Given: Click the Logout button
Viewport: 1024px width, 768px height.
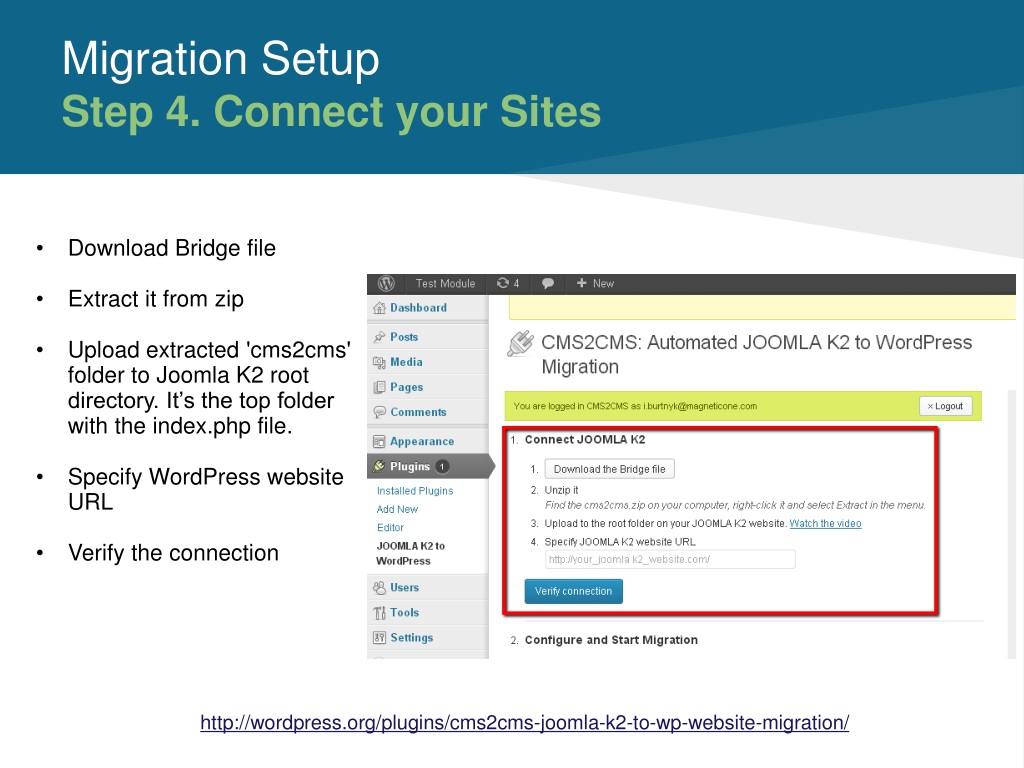Looking at the screenshot, I should point(945,406).
